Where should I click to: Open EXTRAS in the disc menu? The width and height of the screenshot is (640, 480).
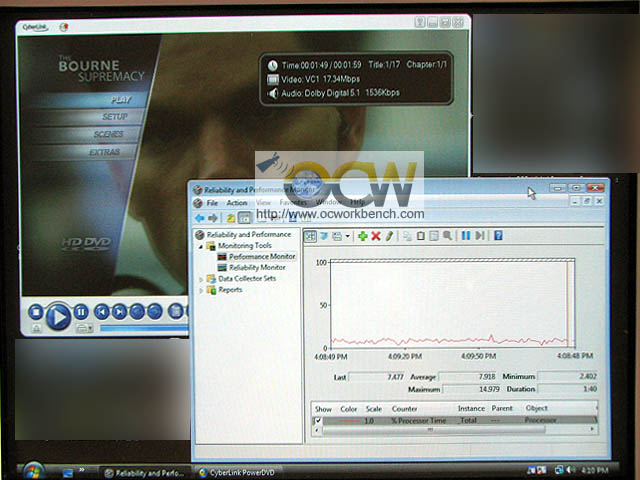coord(104,152)
